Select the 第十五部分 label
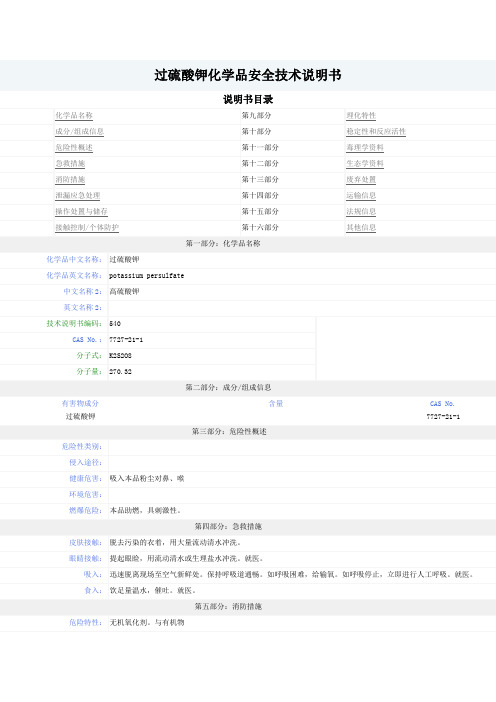The image size is (496, 702). 260,211
